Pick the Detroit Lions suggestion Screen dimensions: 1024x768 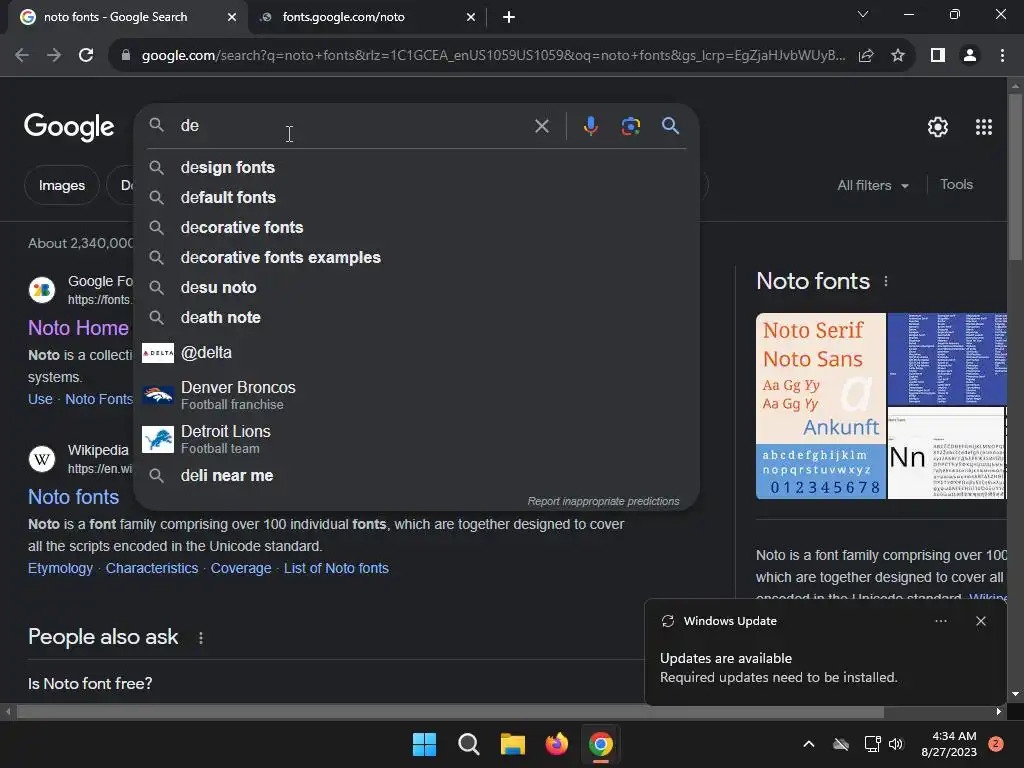tap(416, 439)
